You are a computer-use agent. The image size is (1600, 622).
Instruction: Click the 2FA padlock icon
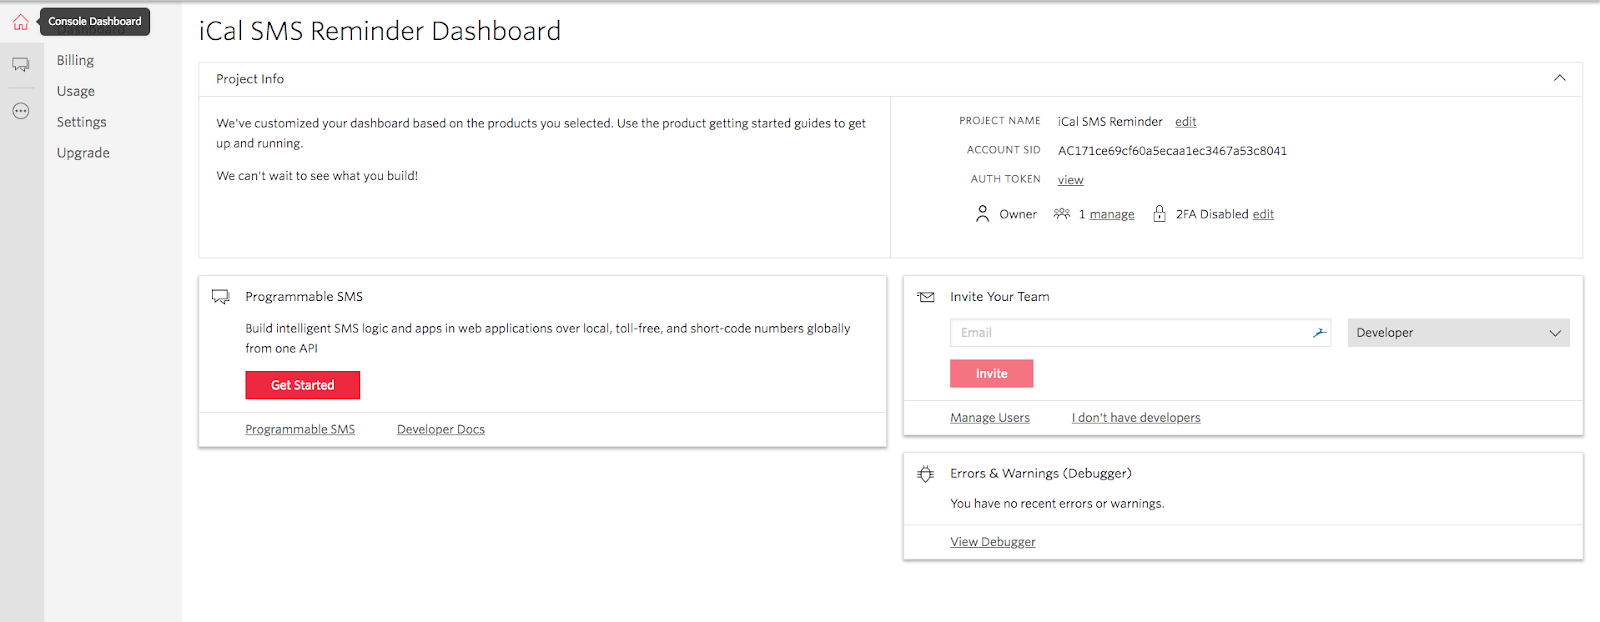click(1159, 214)
